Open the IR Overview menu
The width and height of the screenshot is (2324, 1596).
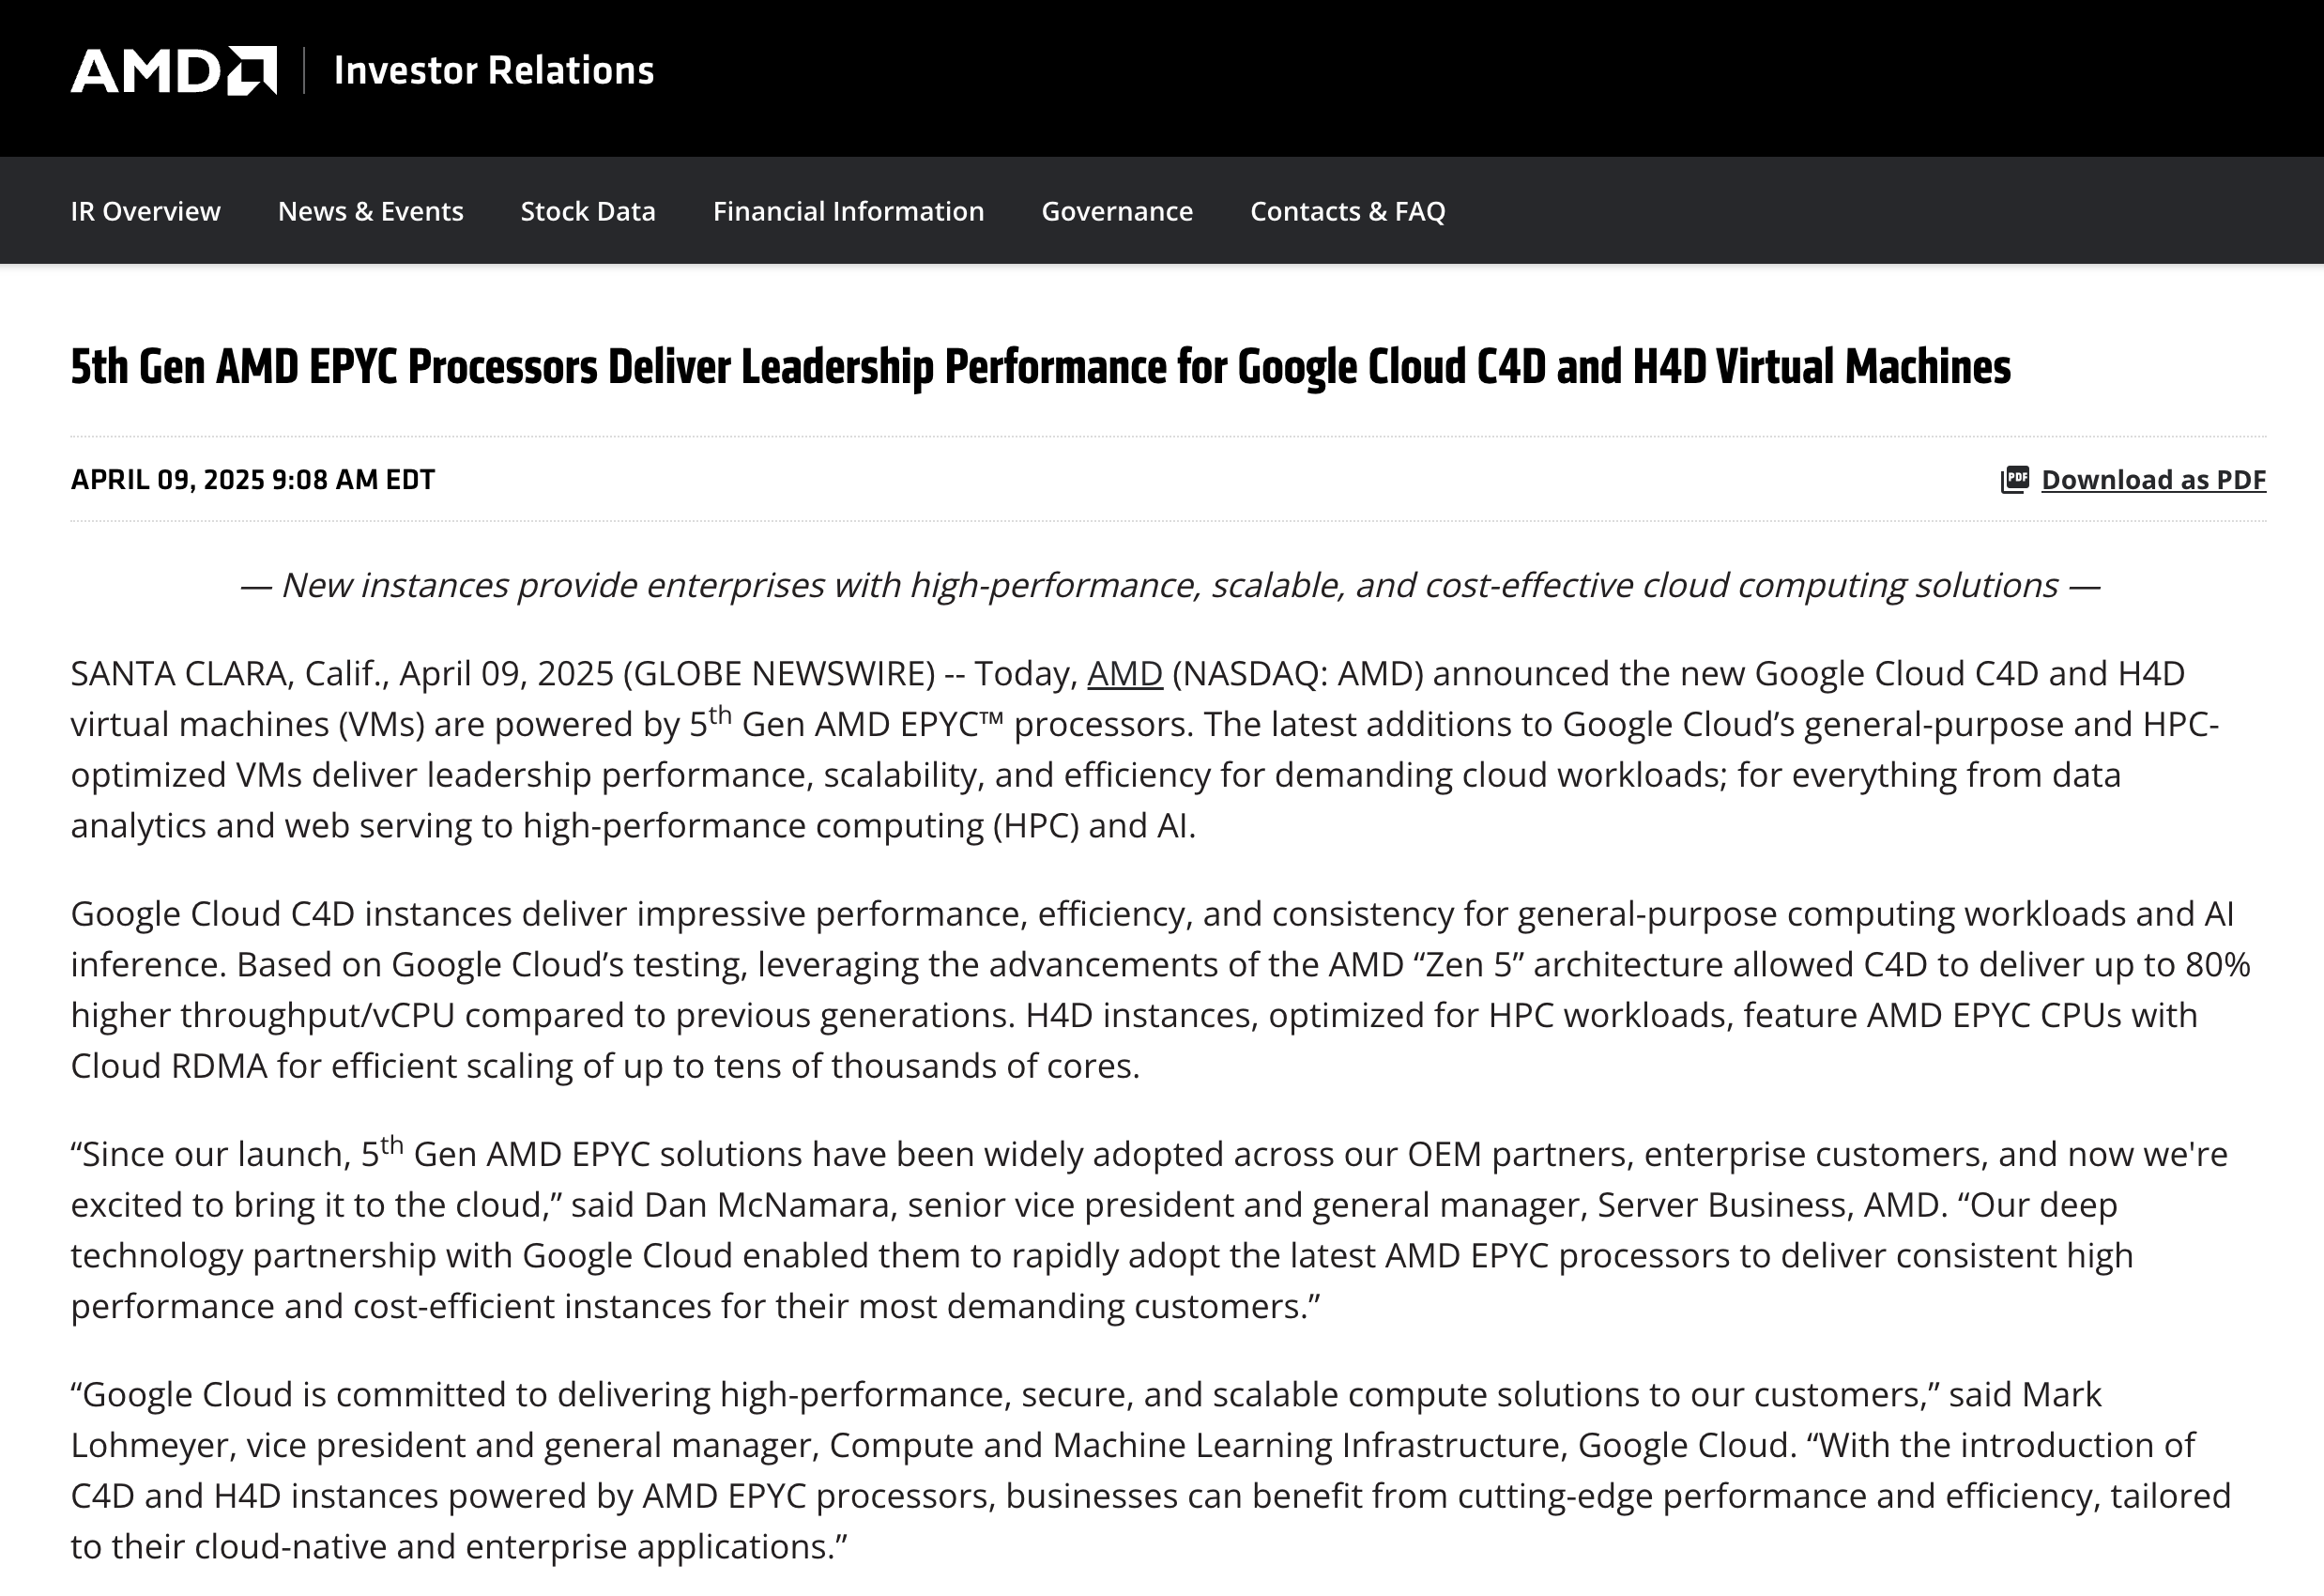[145, 211]
